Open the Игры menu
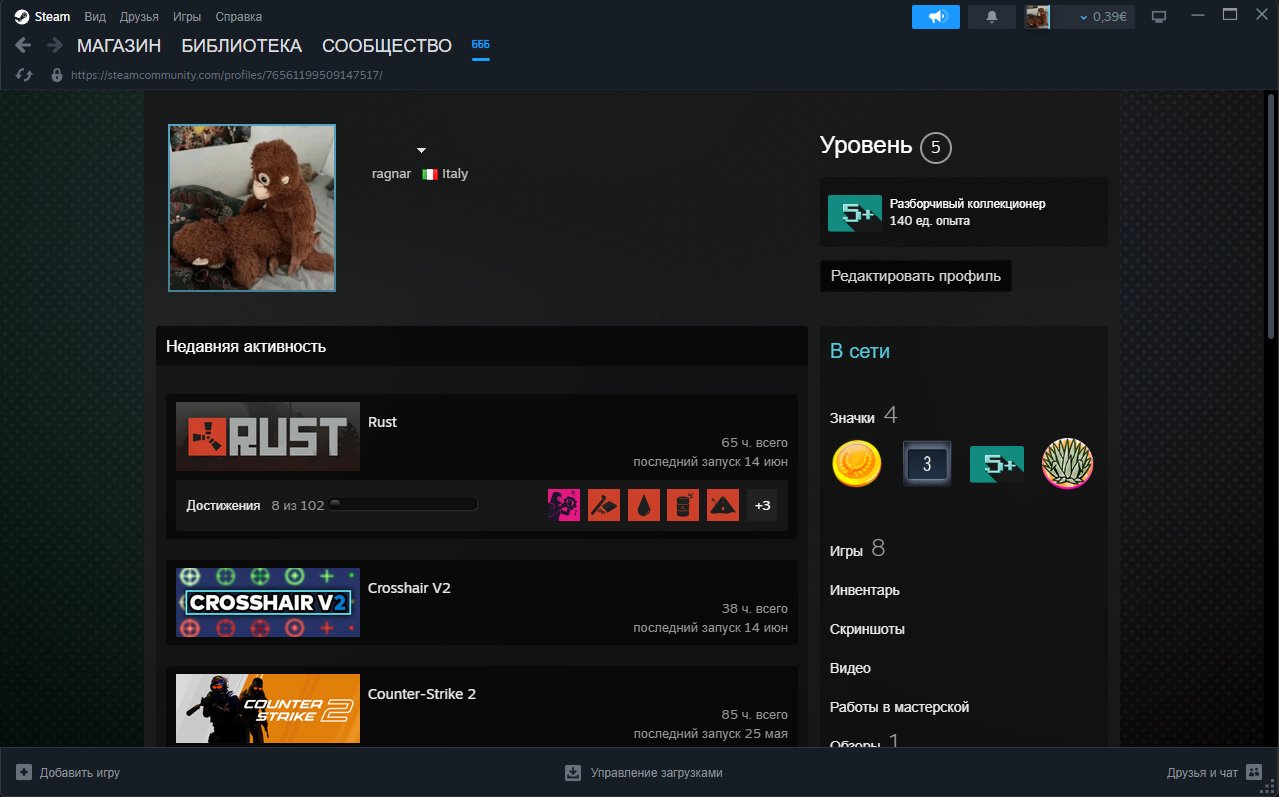This screenshot has height=797, width=1279. pos(187,16)
